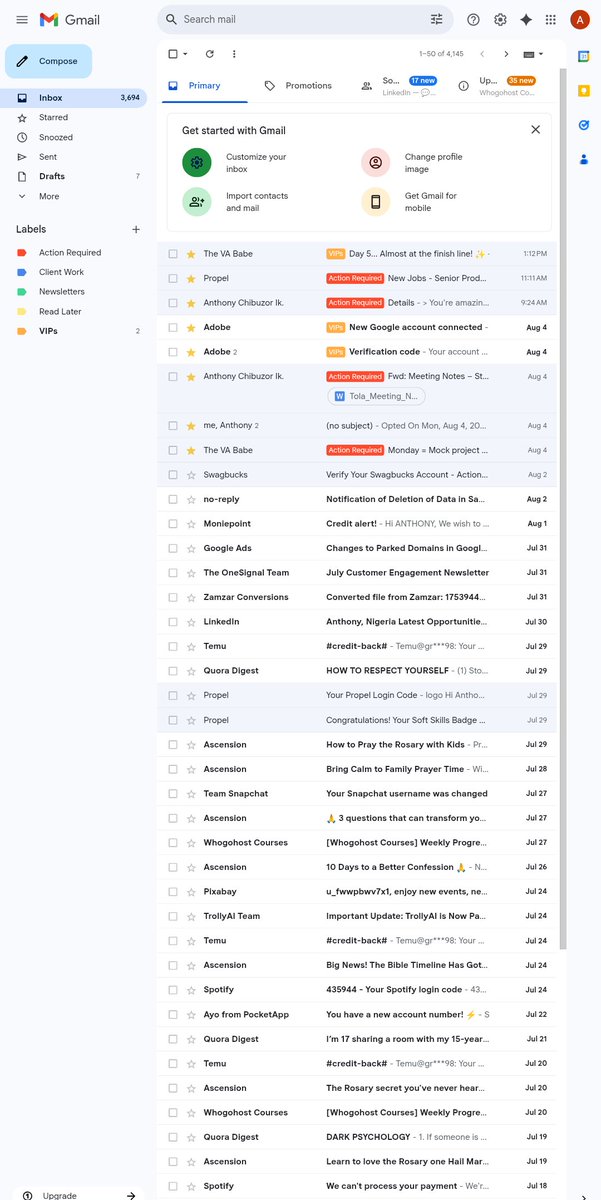Star the Moniepoint Credit alert email
Image resolution: width=601 pixels, height=1200 pixels.
coord(191,524)
